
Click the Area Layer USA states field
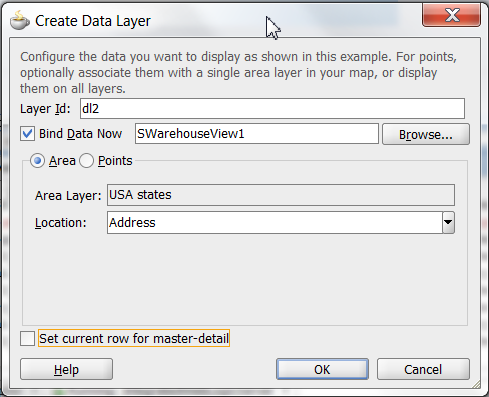(x=281, y=195)
